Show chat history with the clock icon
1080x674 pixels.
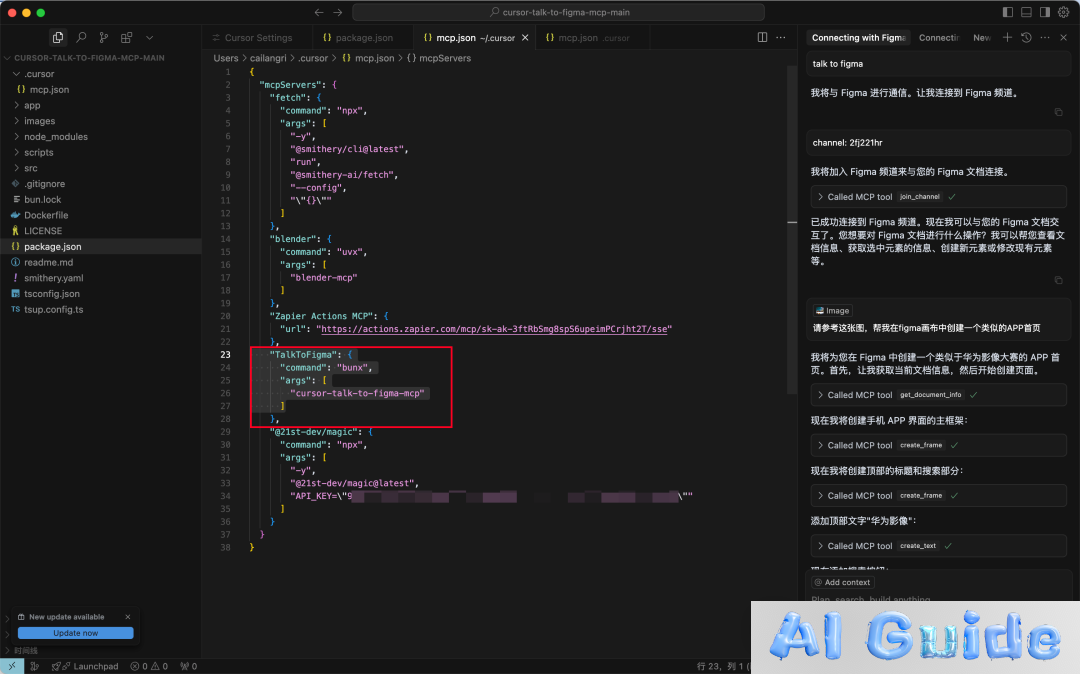[1026, 37]
